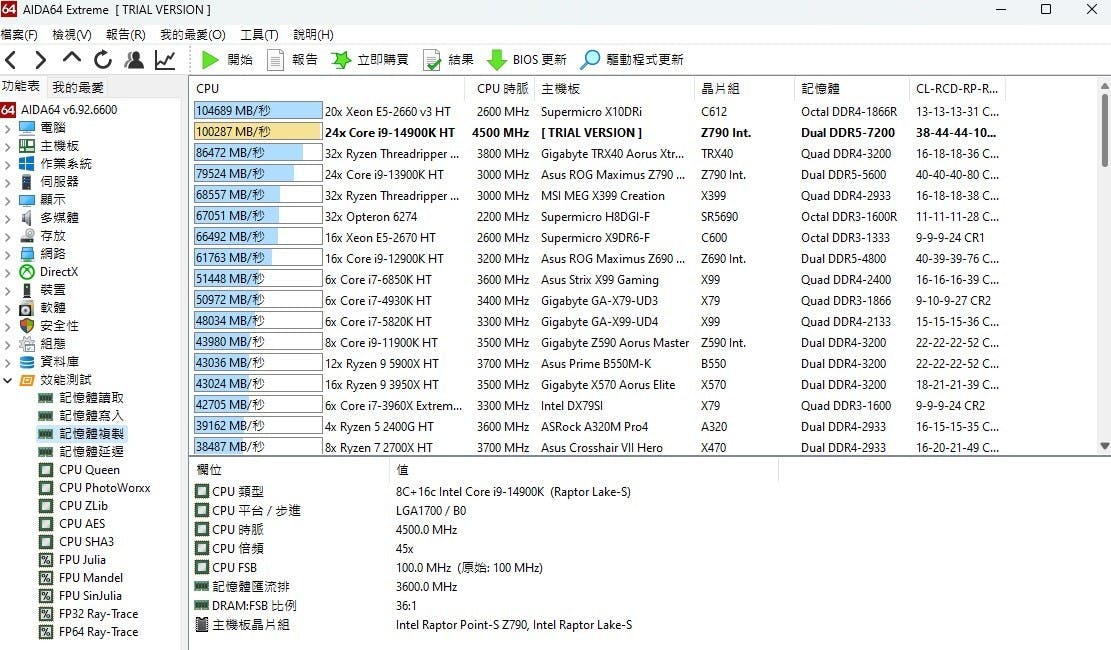Start benchmark with green 開始 button

point(227,60)
